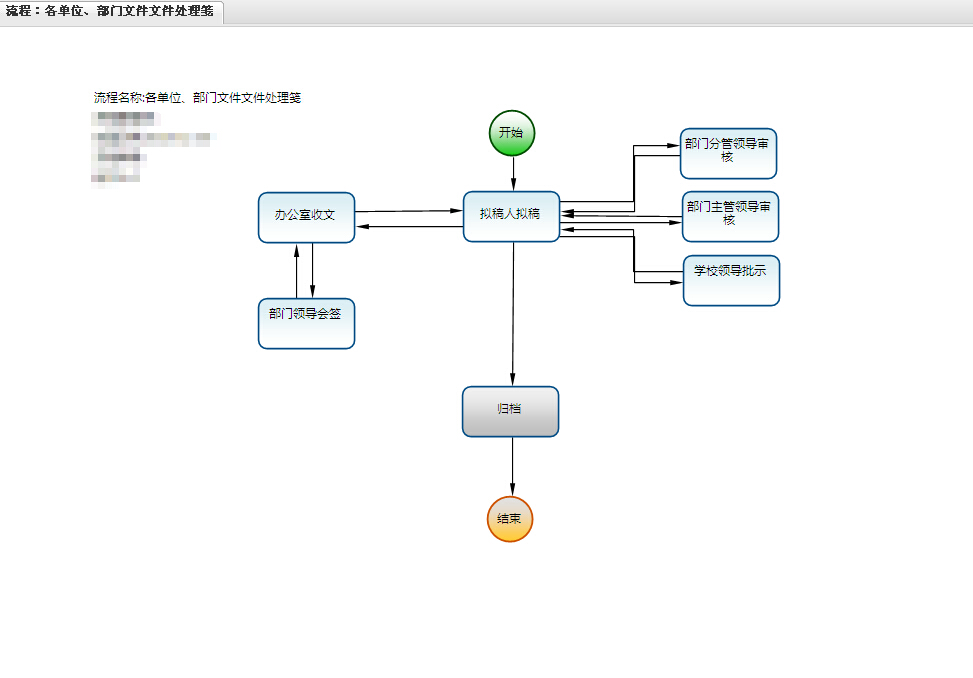Viewport: 973px width, 678px height.
Task: Select the 部门领导会签 workflow node
Action: point(306,323)
